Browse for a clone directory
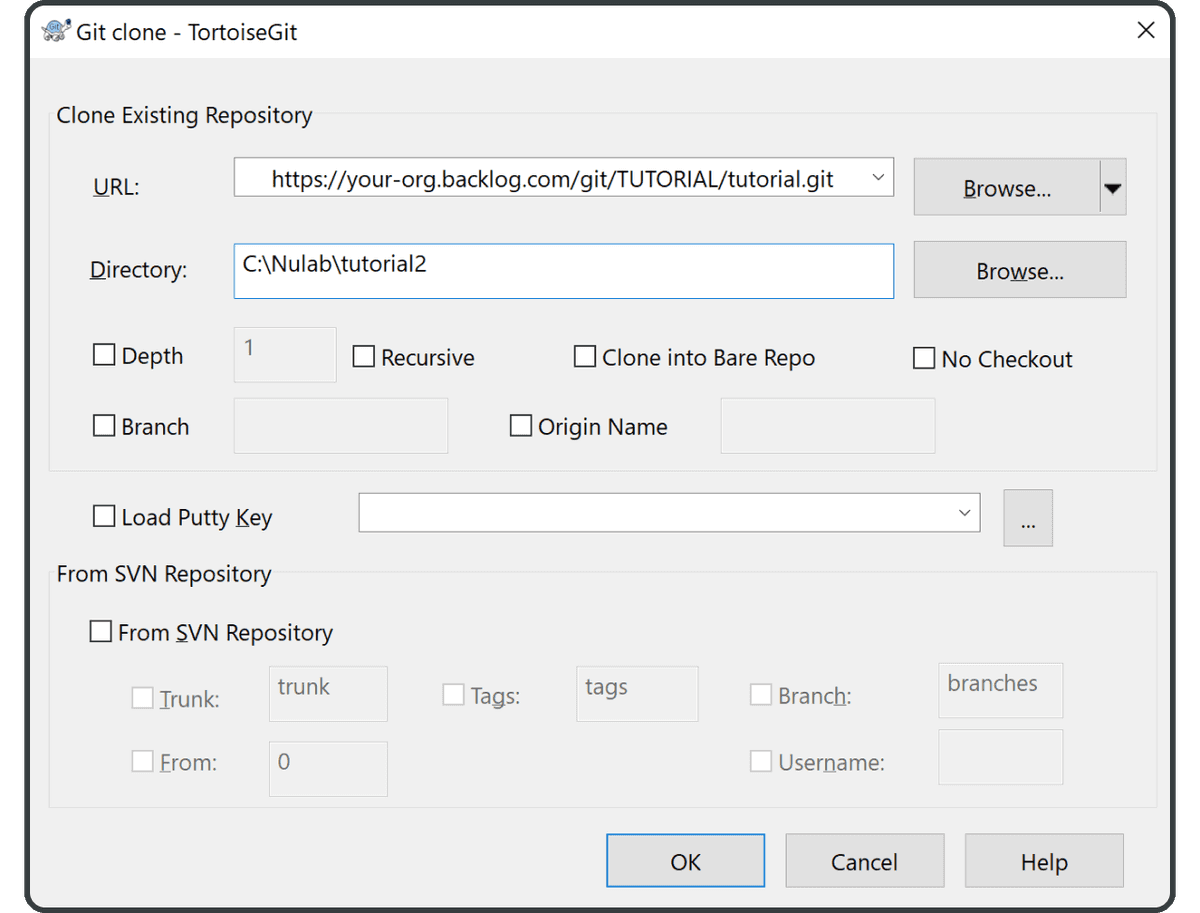 tap(1019, 269)
